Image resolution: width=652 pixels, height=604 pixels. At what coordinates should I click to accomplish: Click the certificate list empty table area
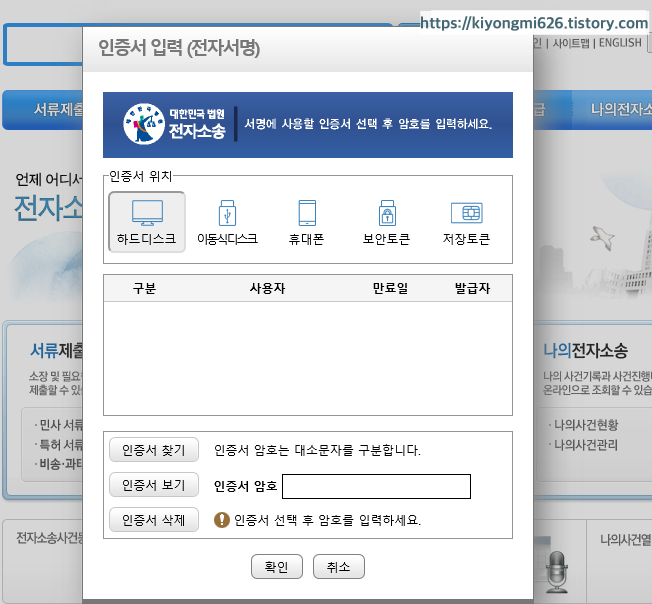pos(308,358)
